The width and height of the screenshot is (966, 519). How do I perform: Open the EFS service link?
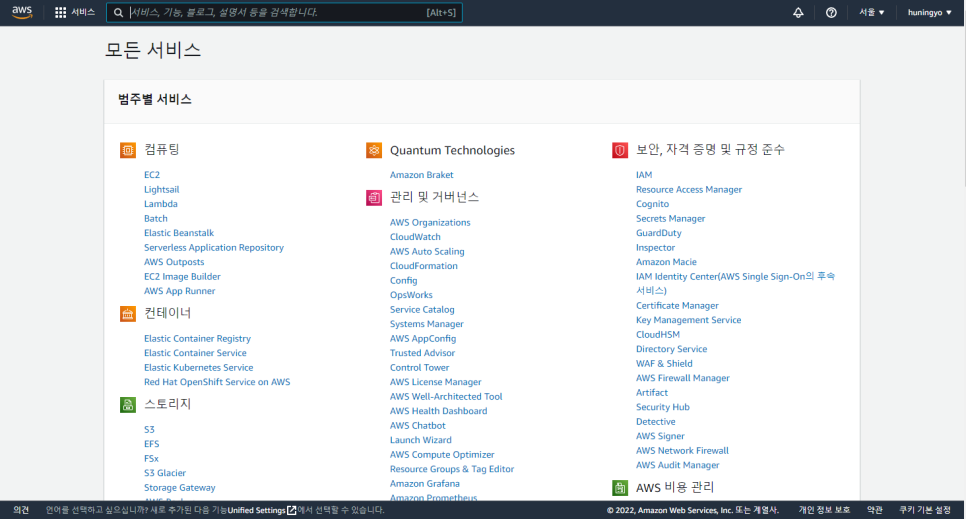(152, 444)
